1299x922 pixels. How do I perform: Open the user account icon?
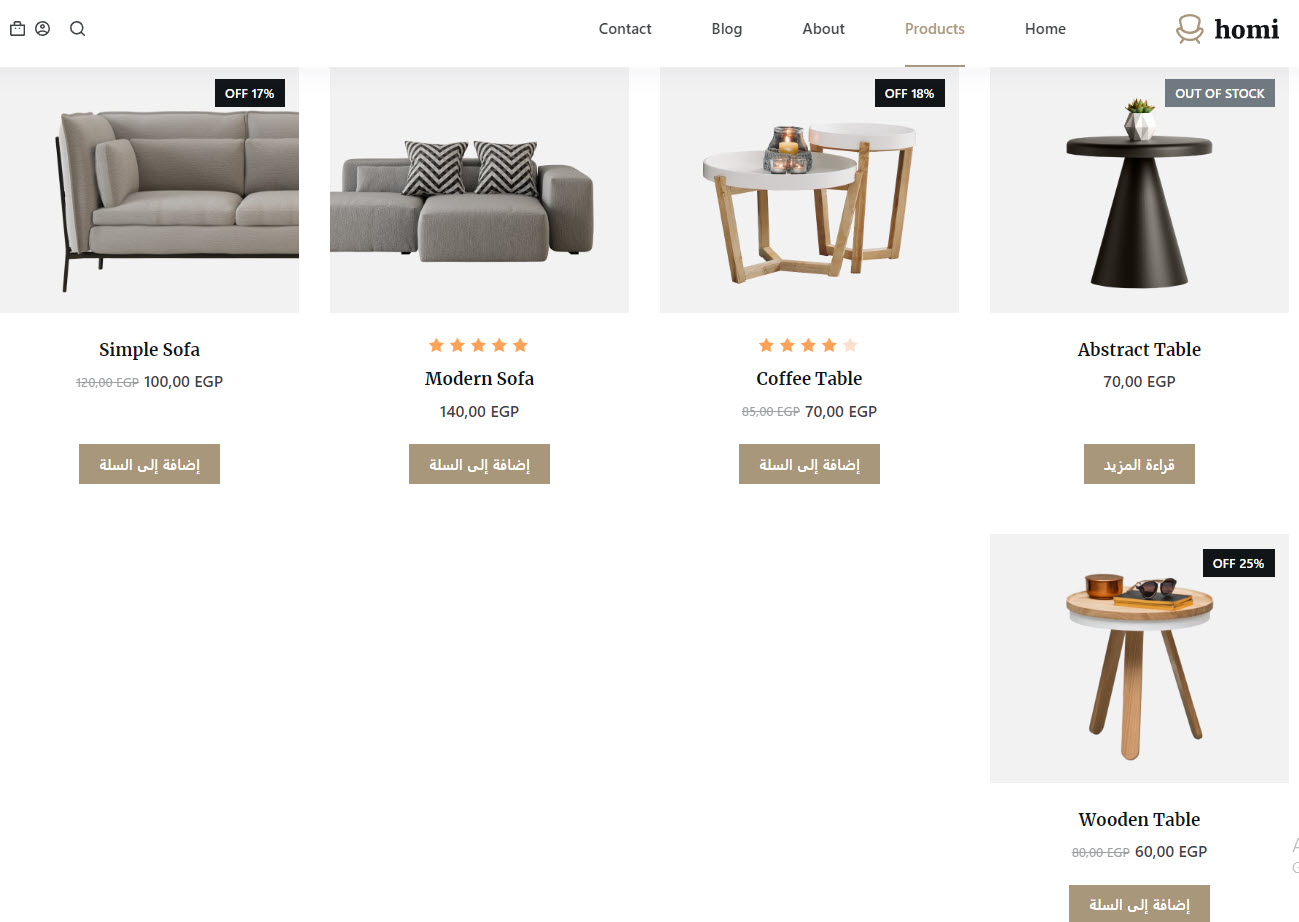[42, 29]
